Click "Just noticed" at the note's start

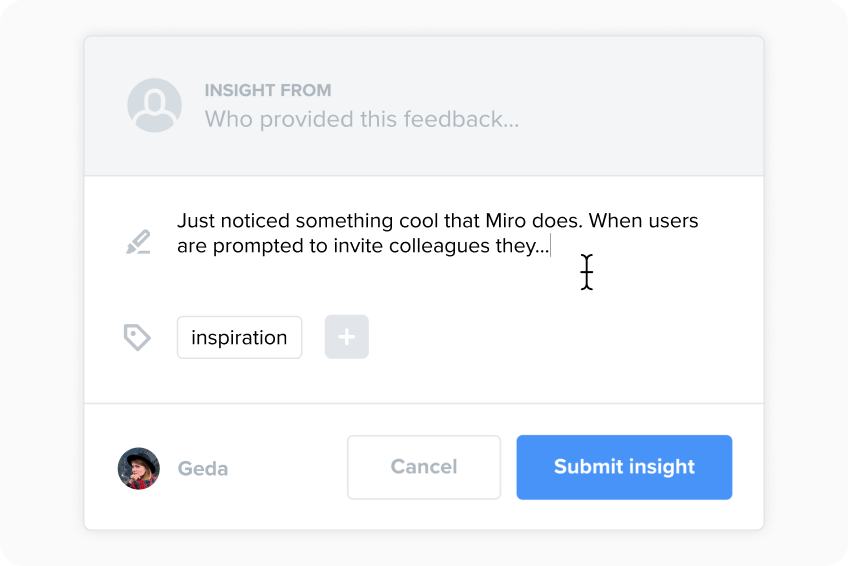[x=234, y=221]
